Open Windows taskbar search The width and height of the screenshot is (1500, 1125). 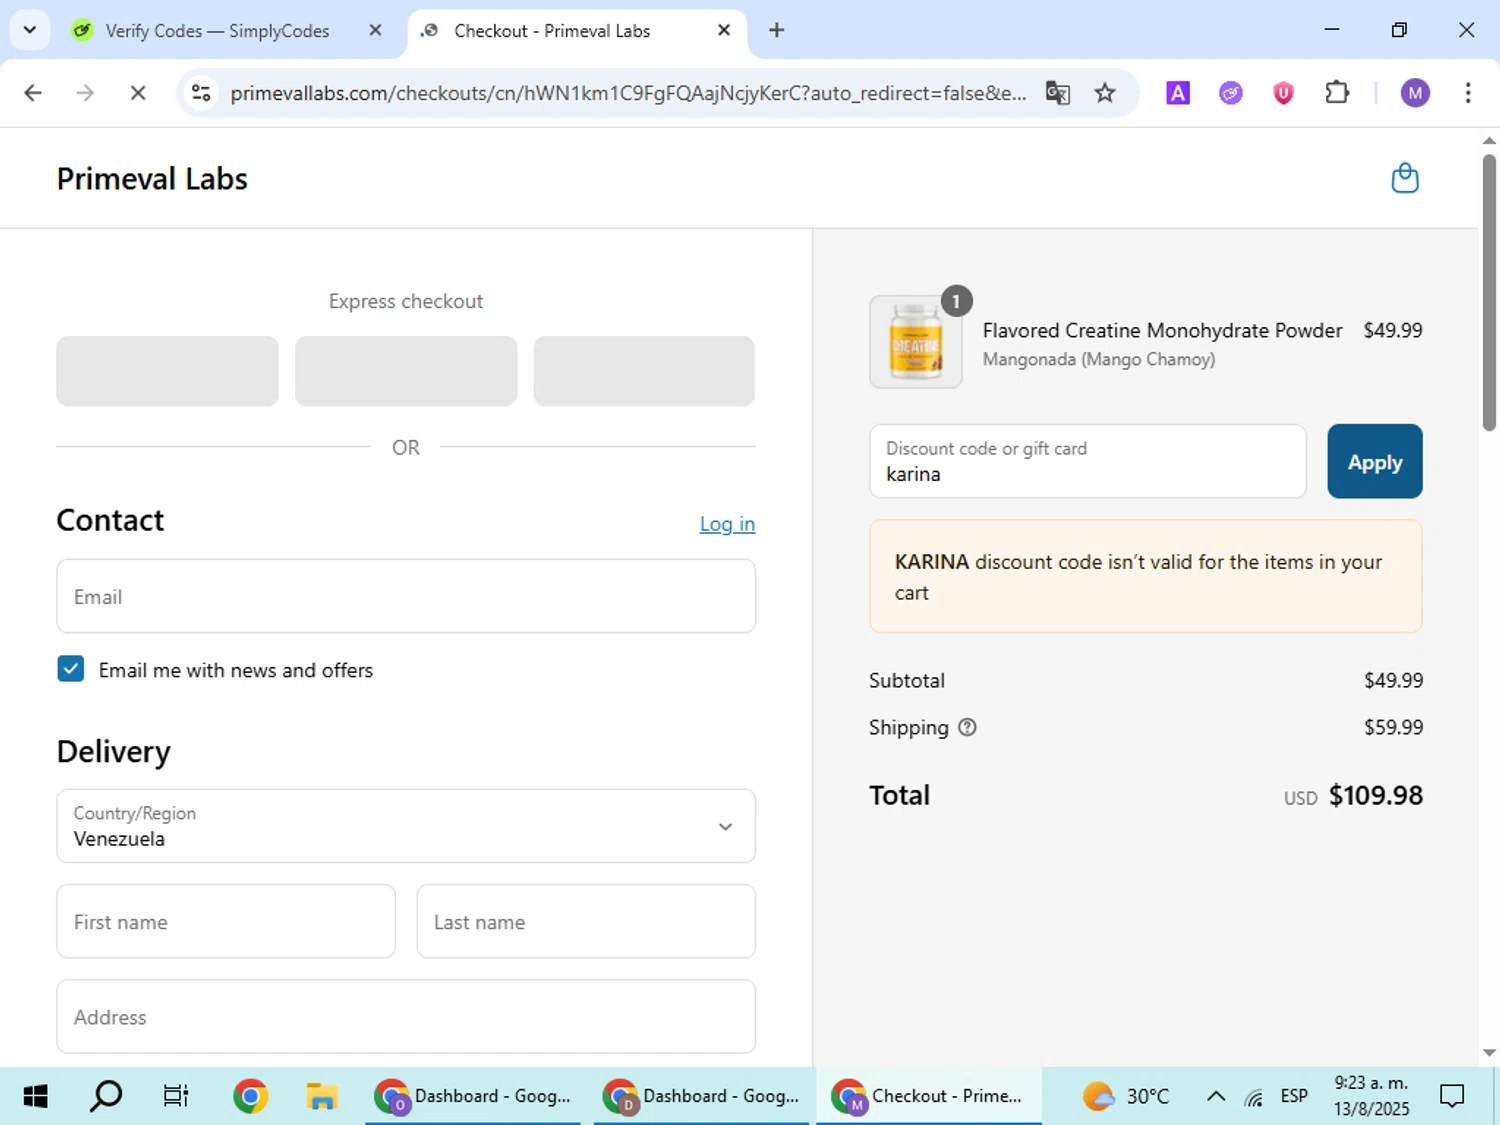pyautogui.click(x=106, y=1096)
